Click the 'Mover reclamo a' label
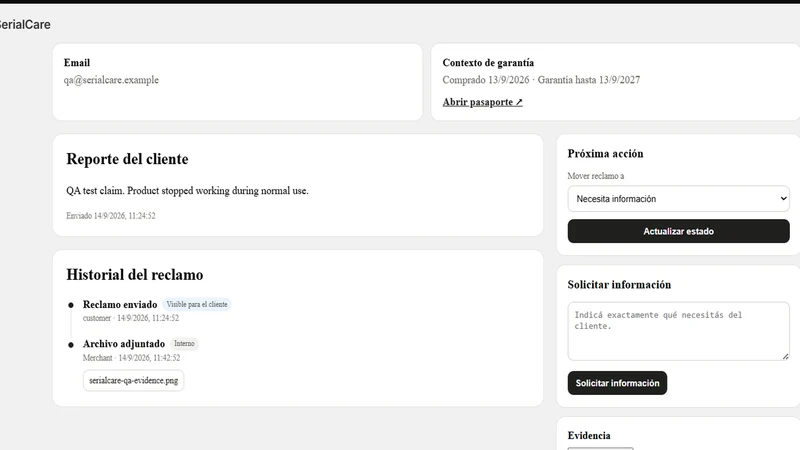 pyautogui.click(x=595, y=176)
